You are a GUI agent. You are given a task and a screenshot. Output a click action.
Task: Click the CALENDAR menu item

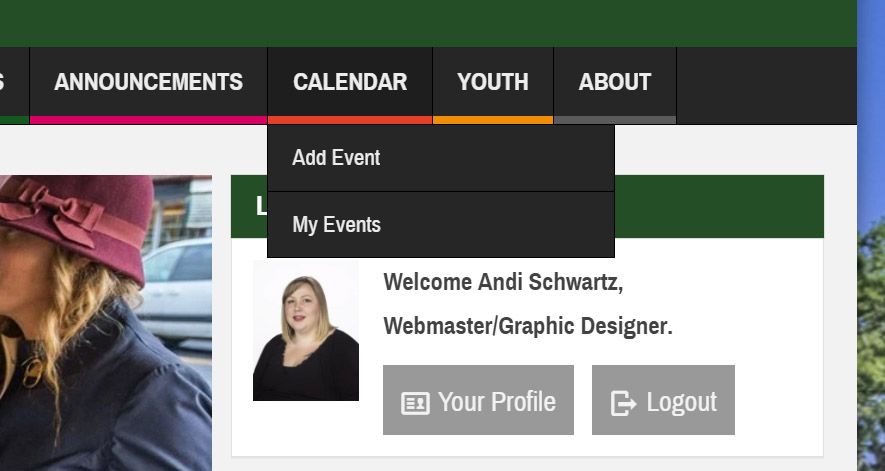pos(350,82)
